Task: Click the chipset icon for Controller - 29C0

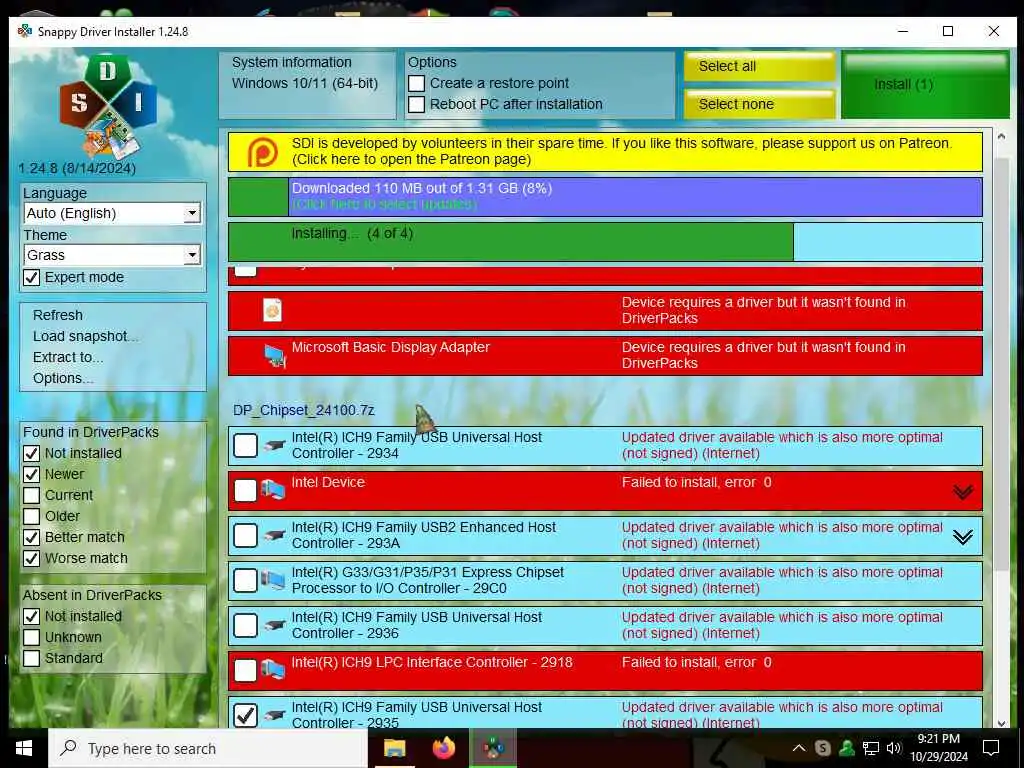Action: point(273,579)
